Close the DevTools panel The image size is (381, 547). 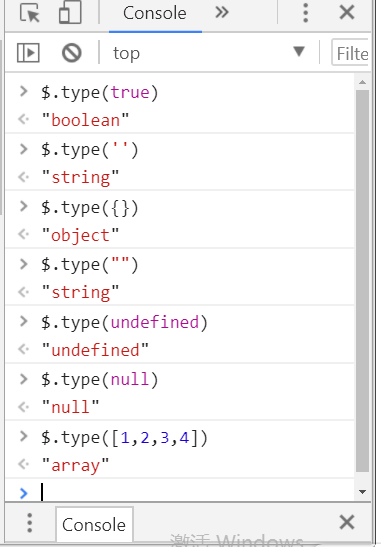[347, 13]
